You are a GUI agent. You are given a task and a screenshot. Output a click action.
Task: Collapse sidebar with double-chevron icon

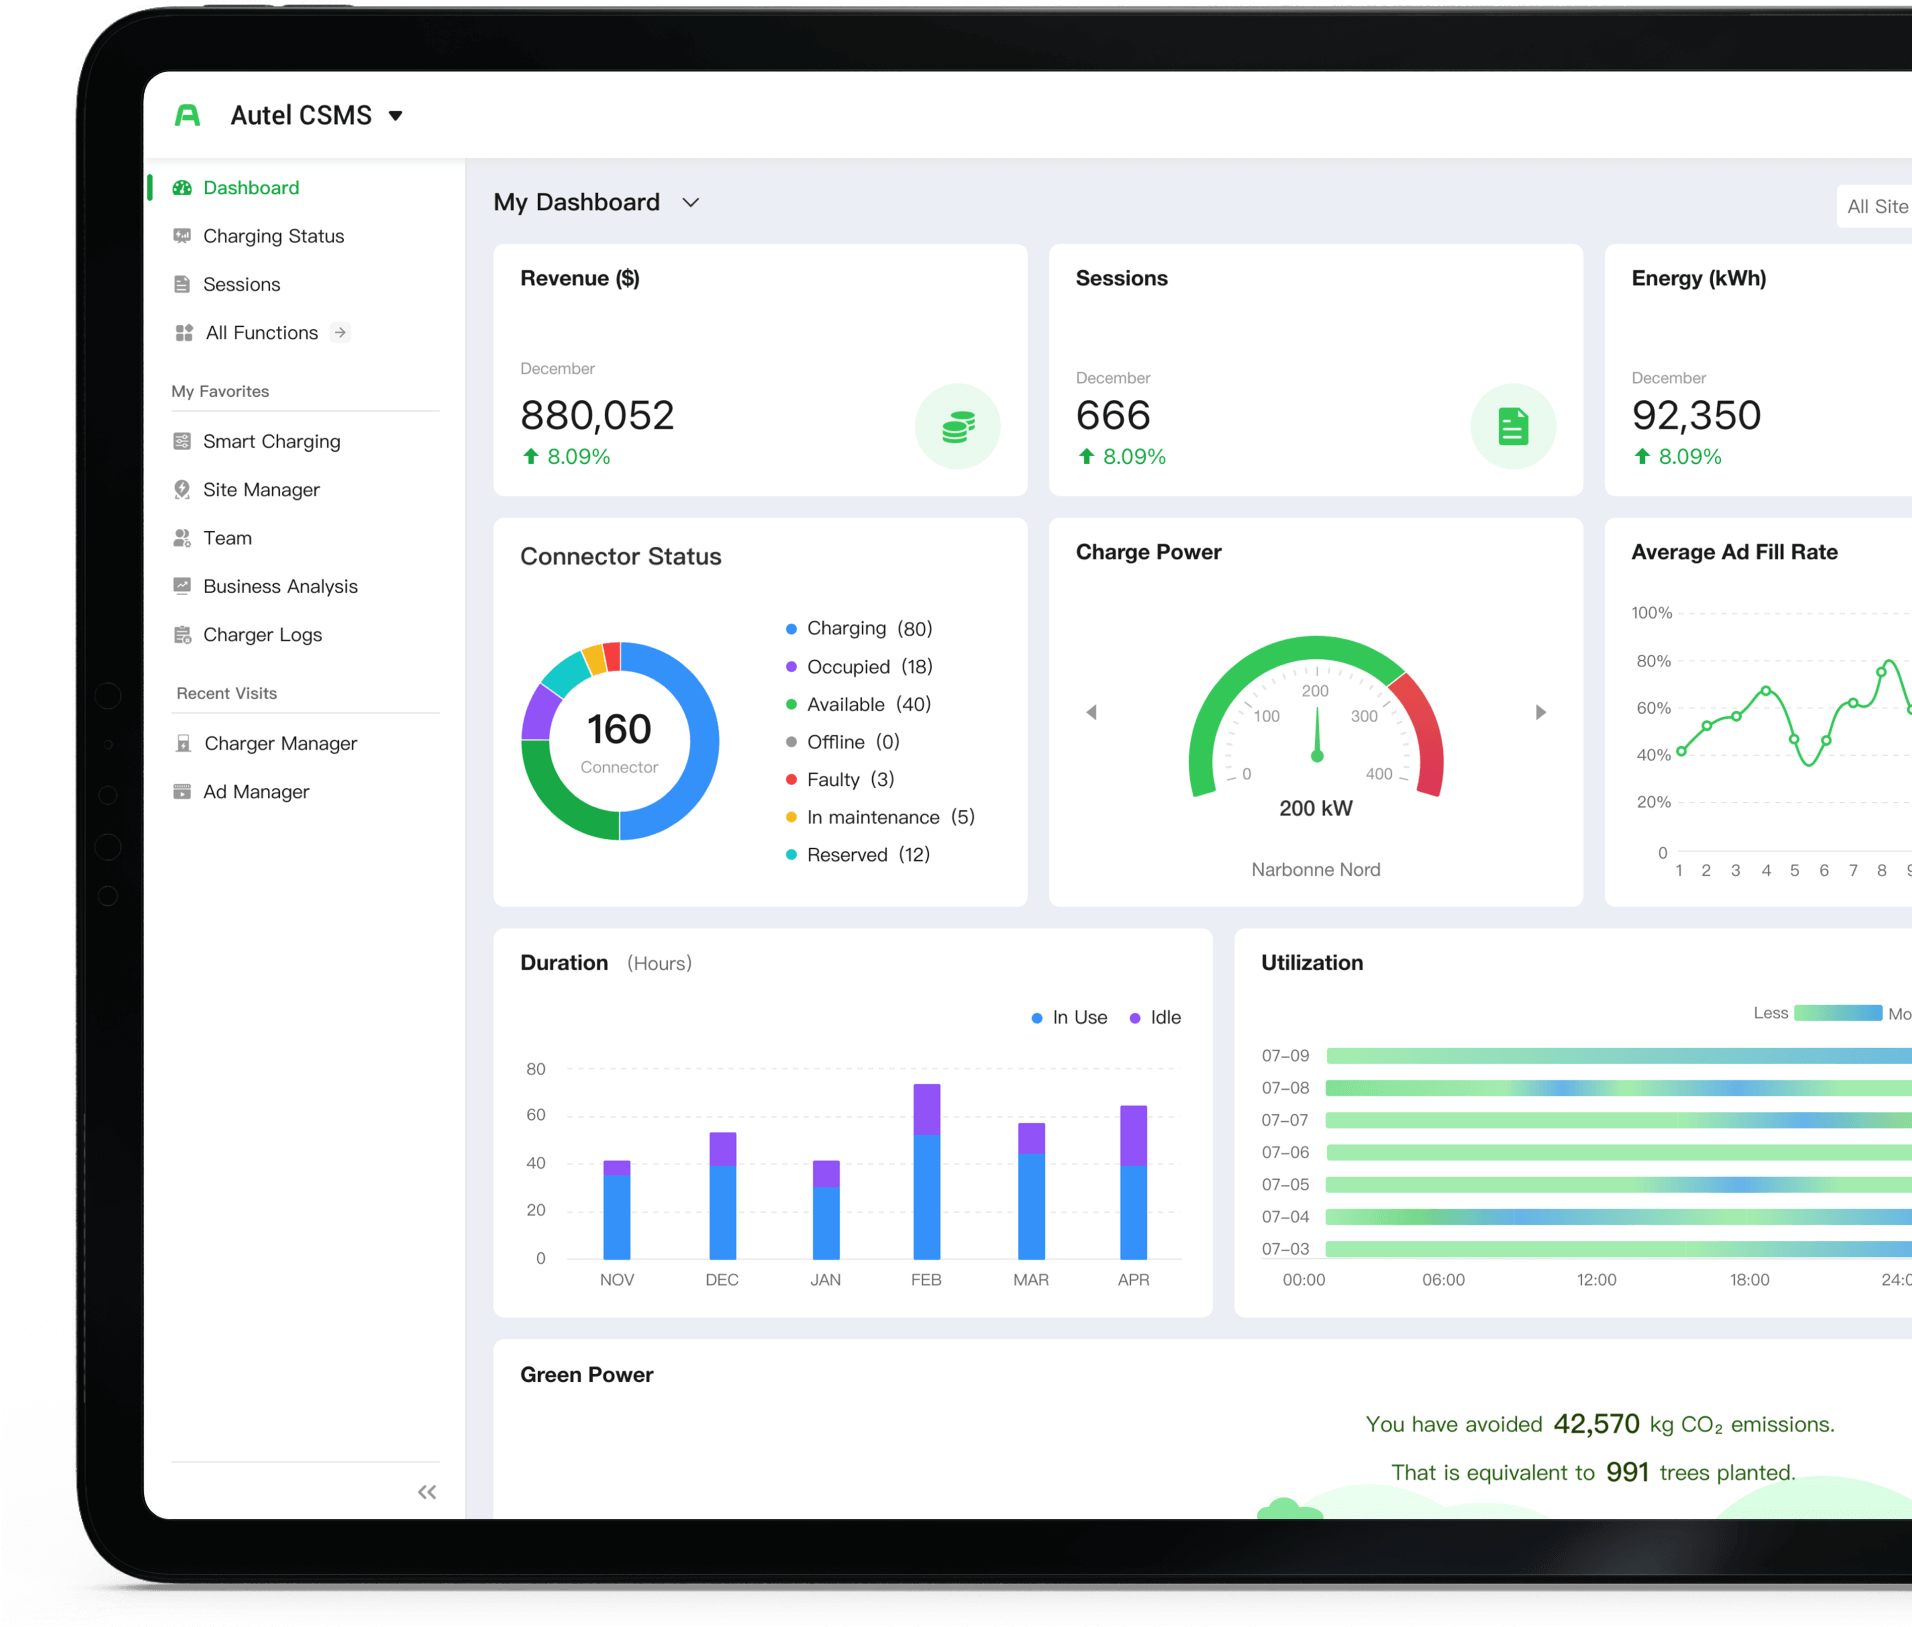(x=427, y=1492)
